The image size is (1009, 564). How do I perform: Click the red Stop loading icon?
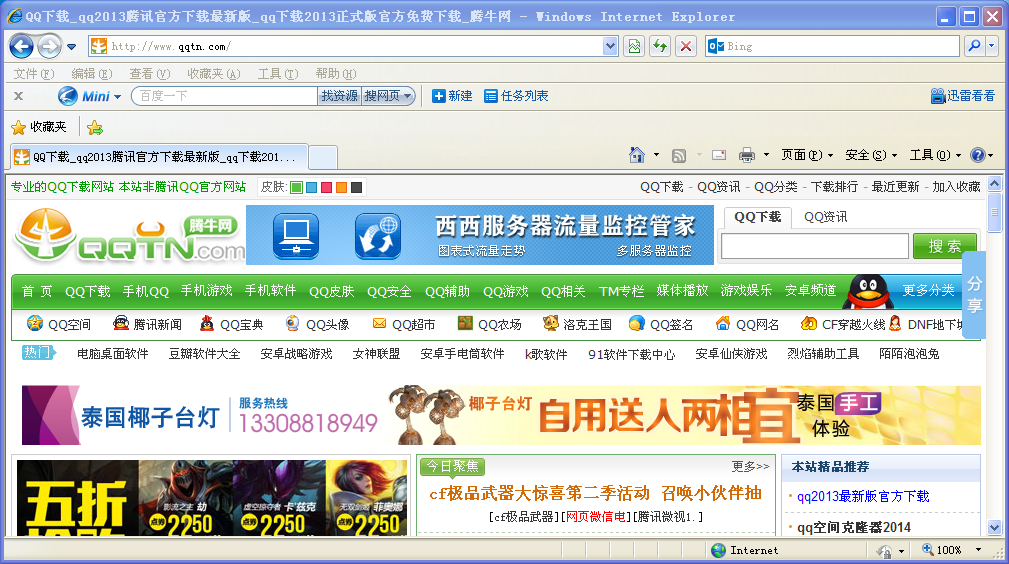point(686,46)
